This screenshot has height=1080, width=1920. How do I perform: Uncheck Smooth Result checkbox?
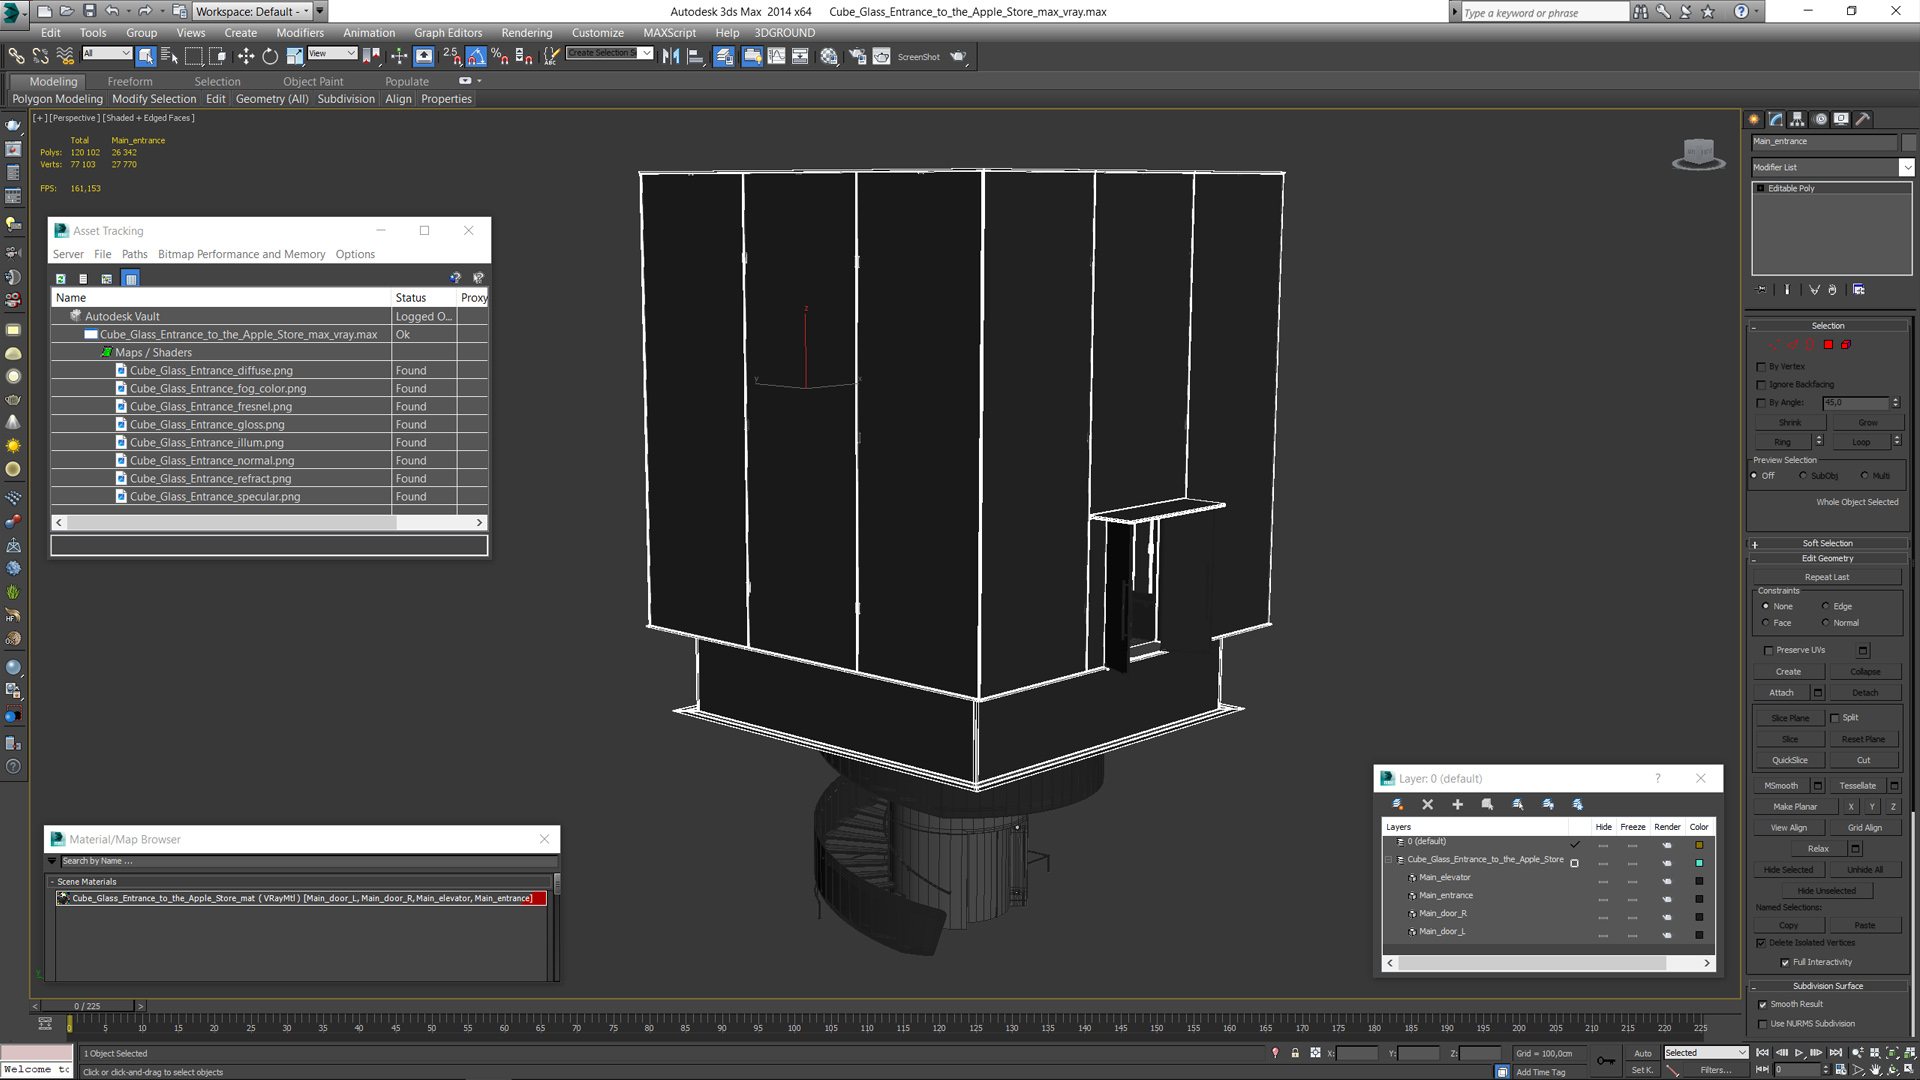(1762, 1005)
